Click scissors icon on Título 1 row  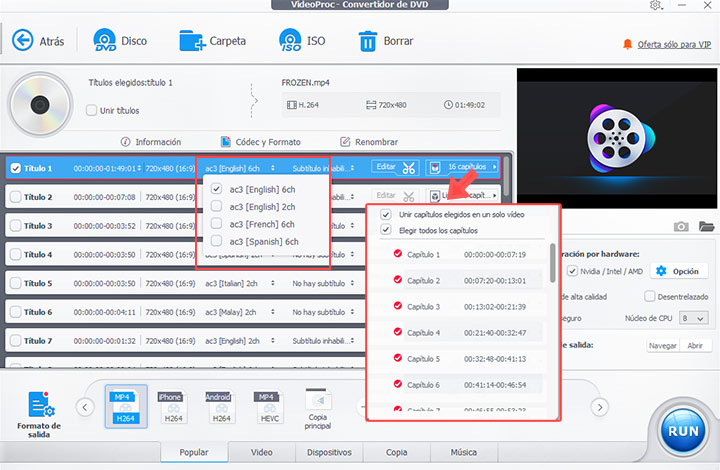(408, 168)
